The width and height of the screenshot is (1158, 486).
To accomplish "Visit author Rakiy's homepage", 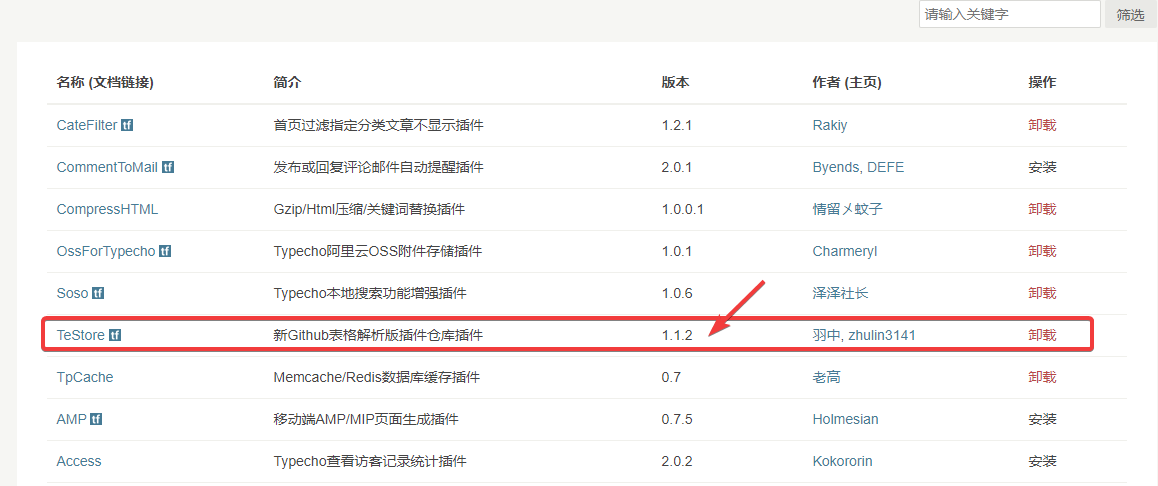I will click(829, 126).
